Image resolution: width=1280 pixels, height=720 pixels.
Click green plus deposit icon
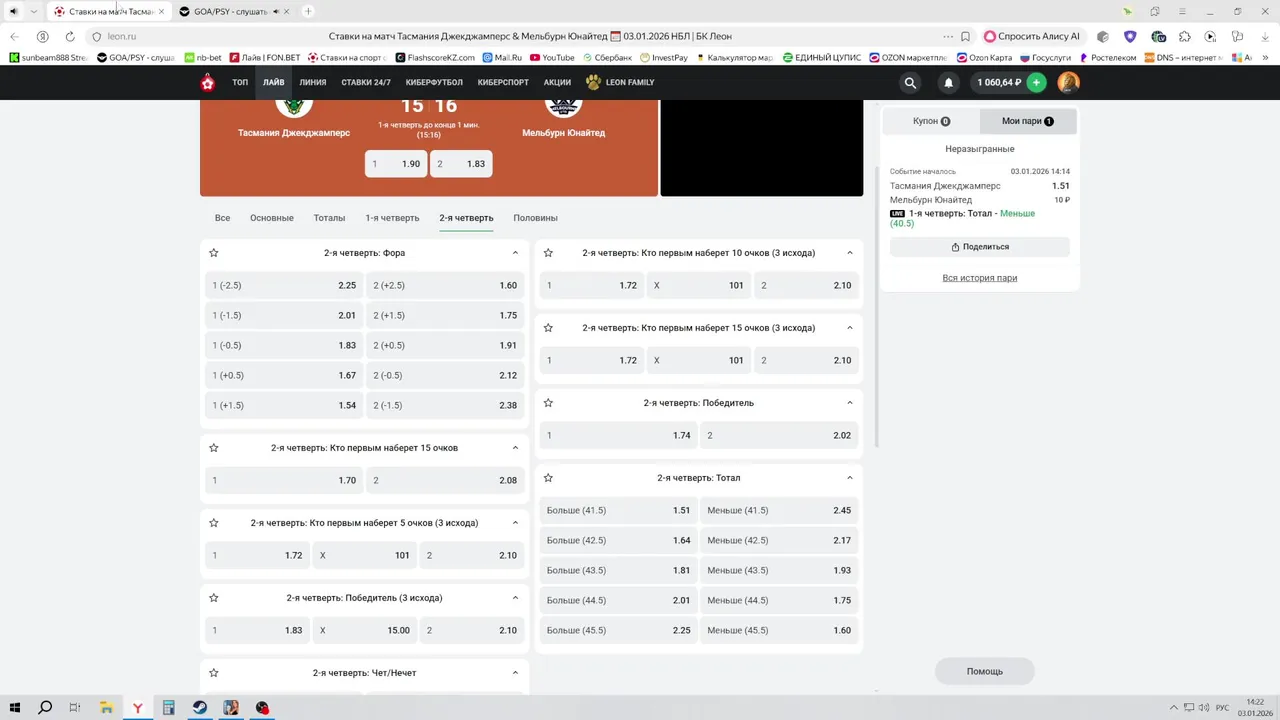point(1037,82)
